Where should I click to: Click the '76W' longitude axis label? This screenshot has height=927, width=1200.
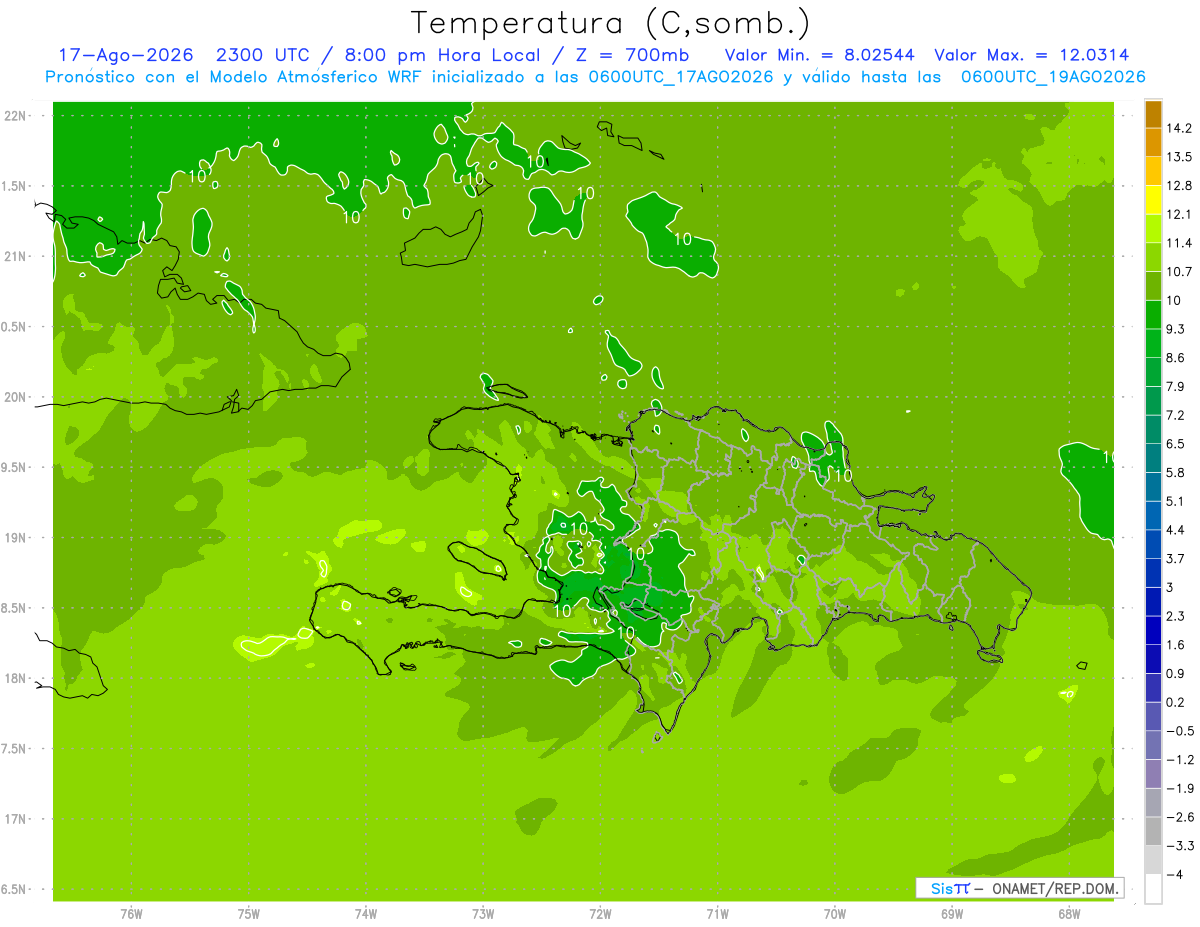(131, 914)
